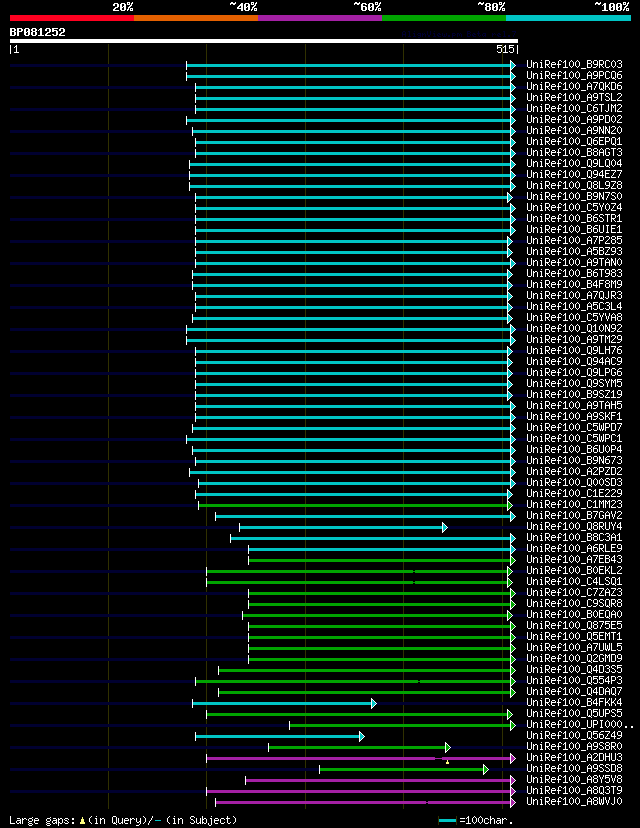
Task: Click the UniRef100_Q10N92 label
Action: pyautogui.click(x=574, y=328)
